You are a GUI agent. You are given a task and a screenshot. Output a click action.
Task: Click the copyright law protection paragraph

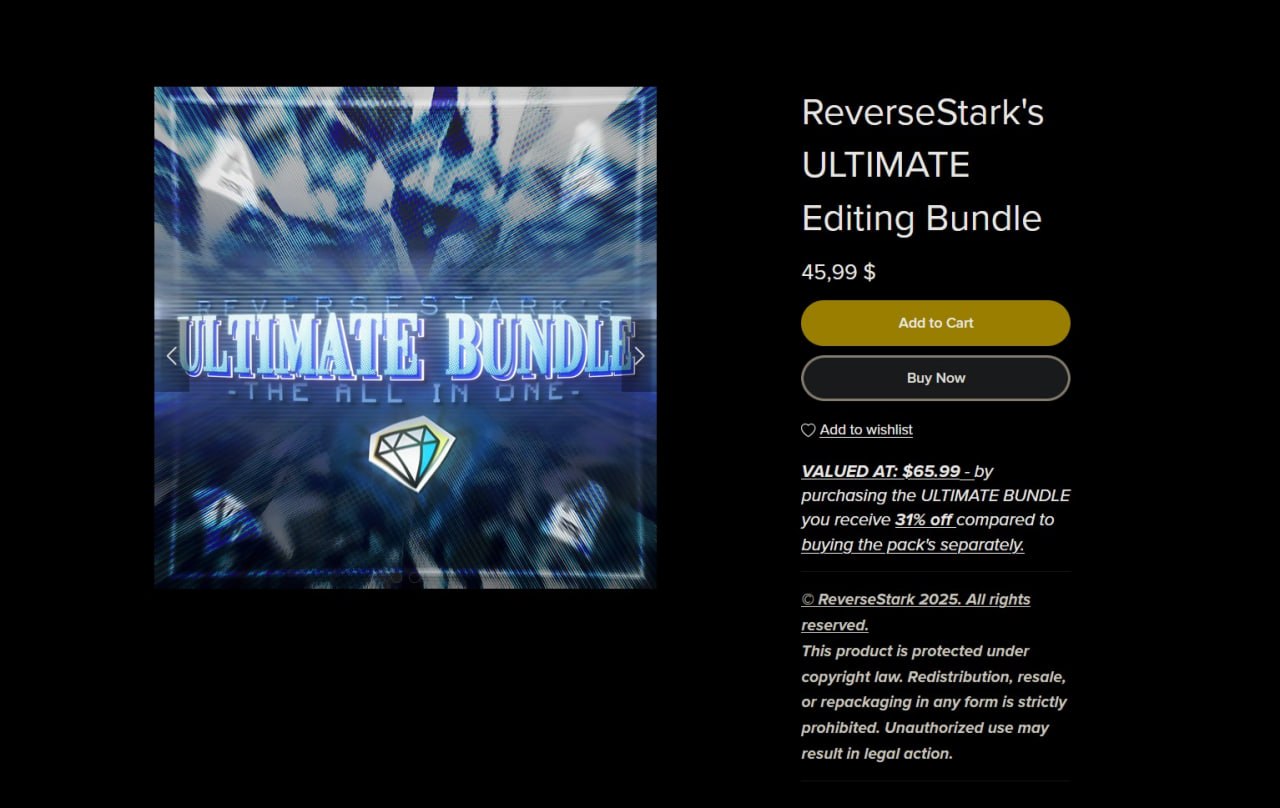pyautogui.click(x=934, y=702)
